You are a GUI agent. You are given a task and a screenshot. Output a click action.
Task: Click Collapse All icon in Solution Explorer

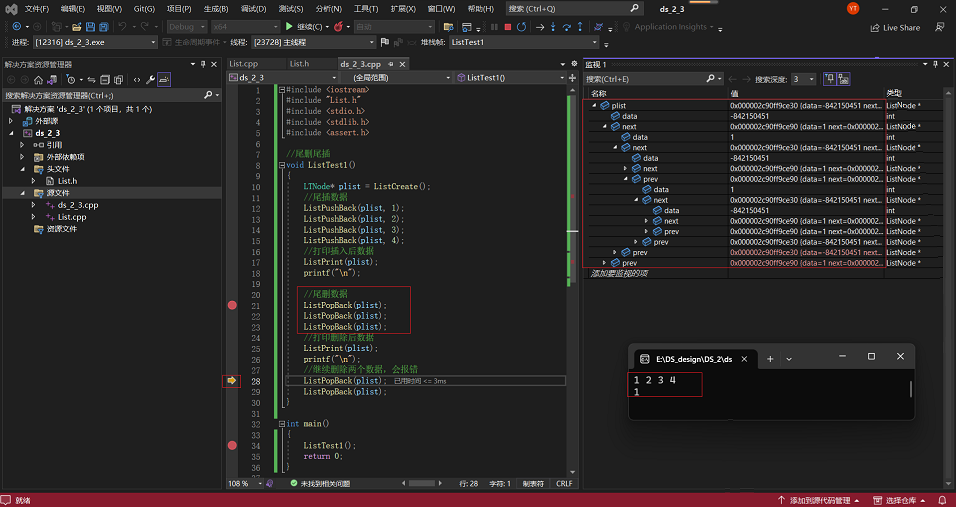click(x=105, y=80)
